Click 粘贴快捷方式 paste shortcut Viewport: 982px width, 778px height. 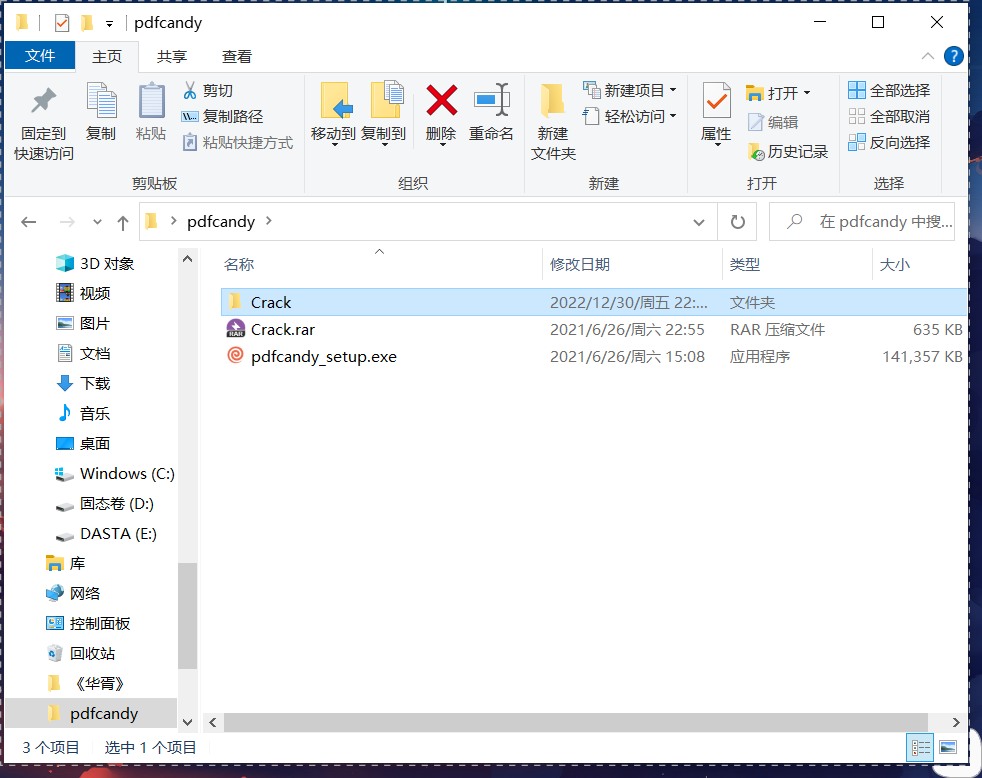coord(237,143)
